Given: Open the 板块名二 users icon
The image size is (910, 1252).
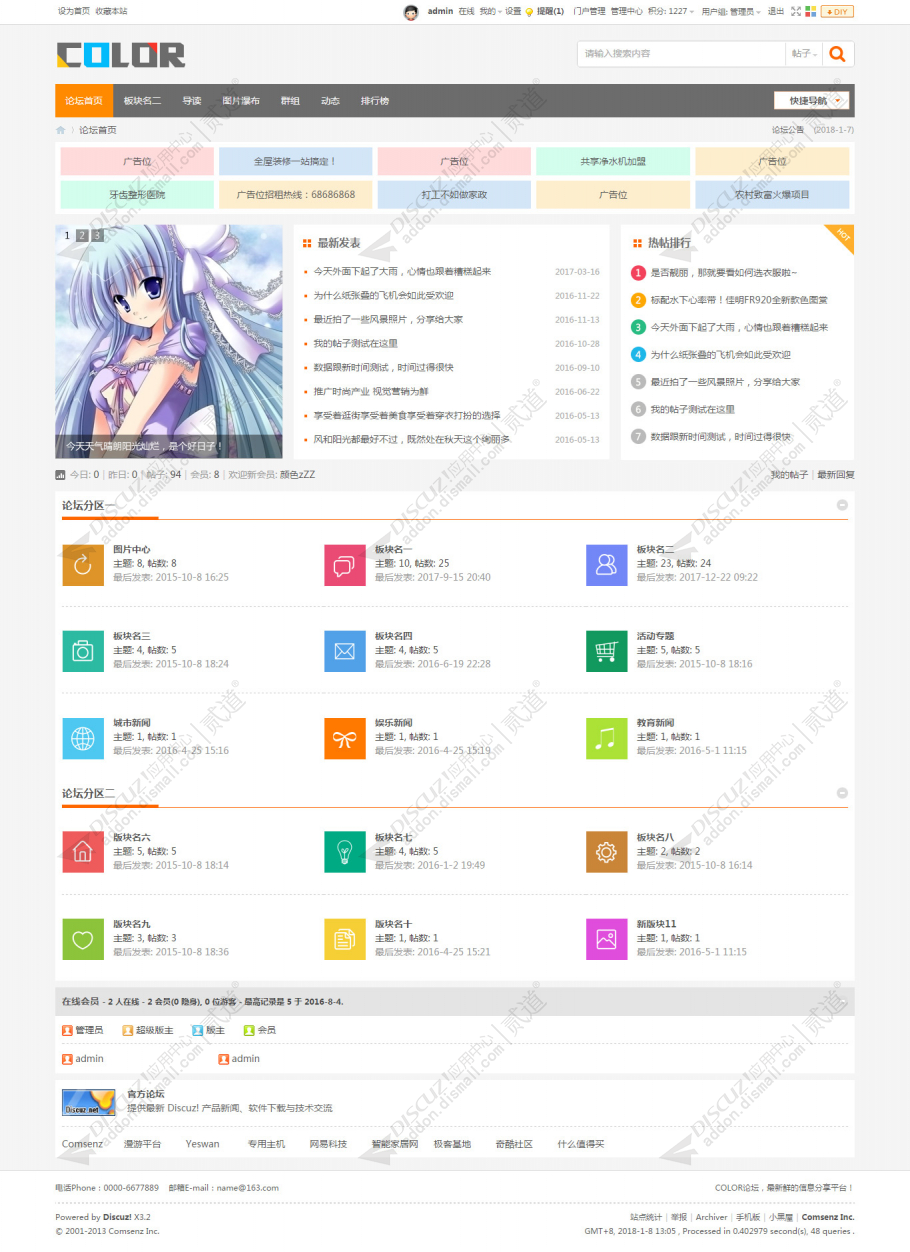Looking at the screenshot, I should [607, 565].
